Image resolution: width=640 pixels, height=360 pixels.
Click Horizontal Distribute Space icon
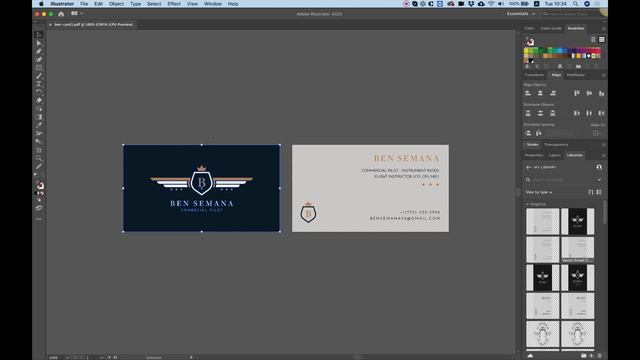(539, 133)
